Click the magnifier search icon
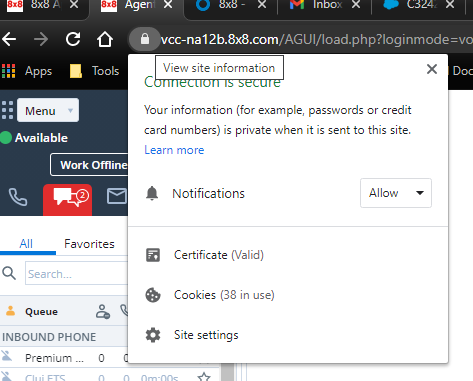Image resolution: width=473 pixels, height=381 pixels. point(9,273)
